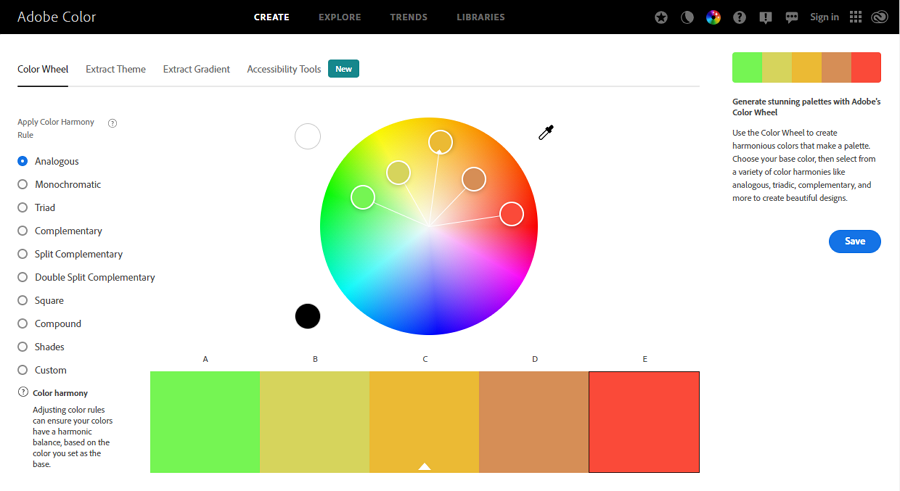This screenshot has height=491, width=900.
Task: Open the LIBRARIES menu
Action: tap(481, 17)
